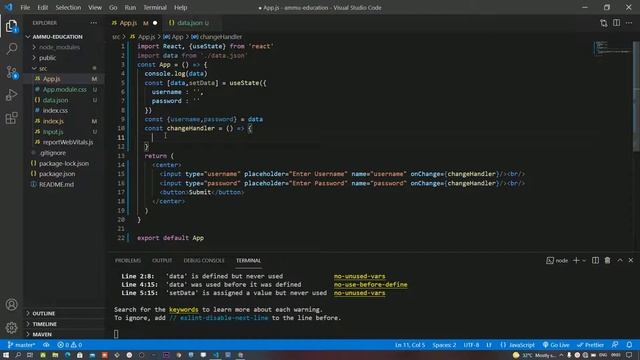Screen dimensions: 640x360
Task: Kill terminal with trash icon
Action: point(607,260)
